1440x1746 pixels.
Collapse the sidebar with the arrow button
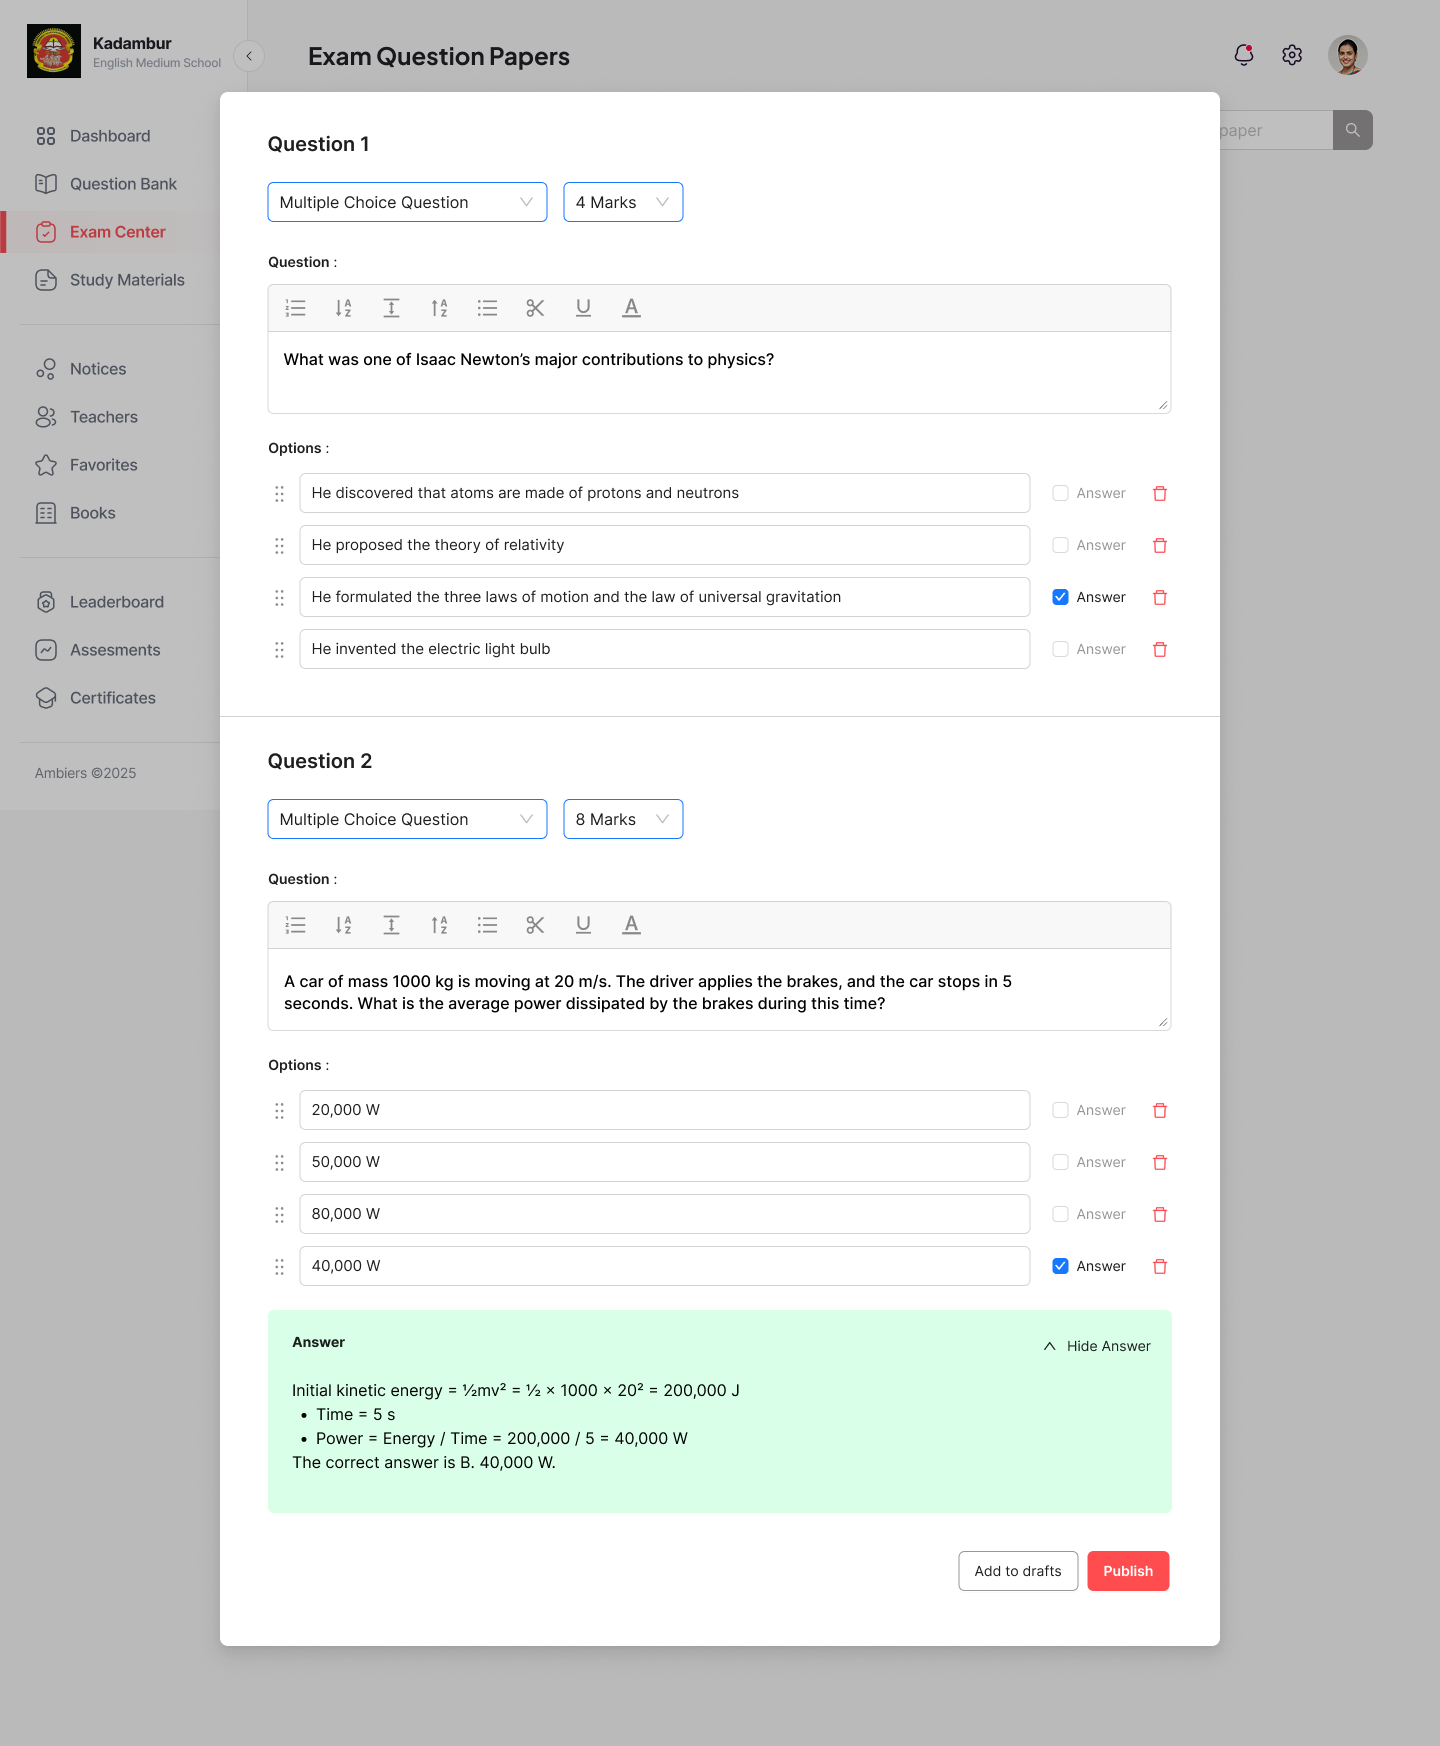coord(249,56)
